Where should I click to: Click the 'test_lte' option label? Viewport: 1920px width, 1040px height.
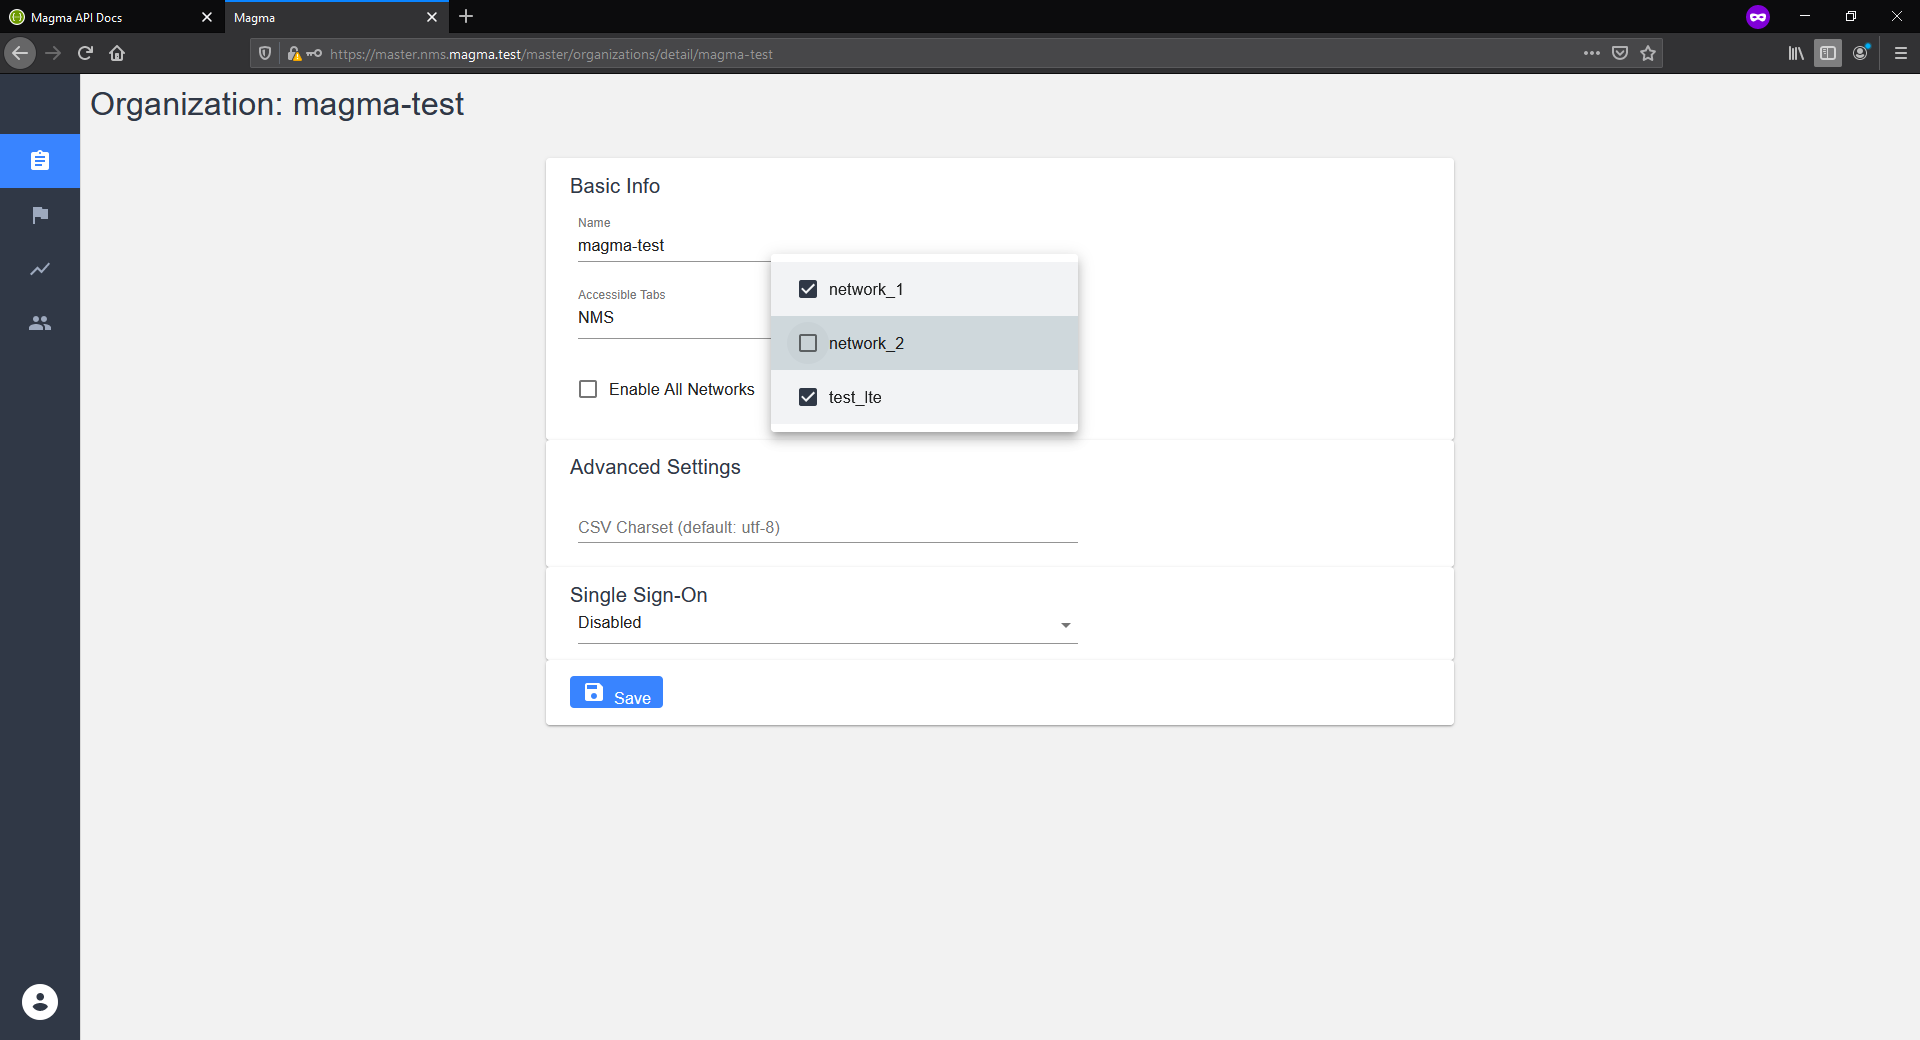855,397
